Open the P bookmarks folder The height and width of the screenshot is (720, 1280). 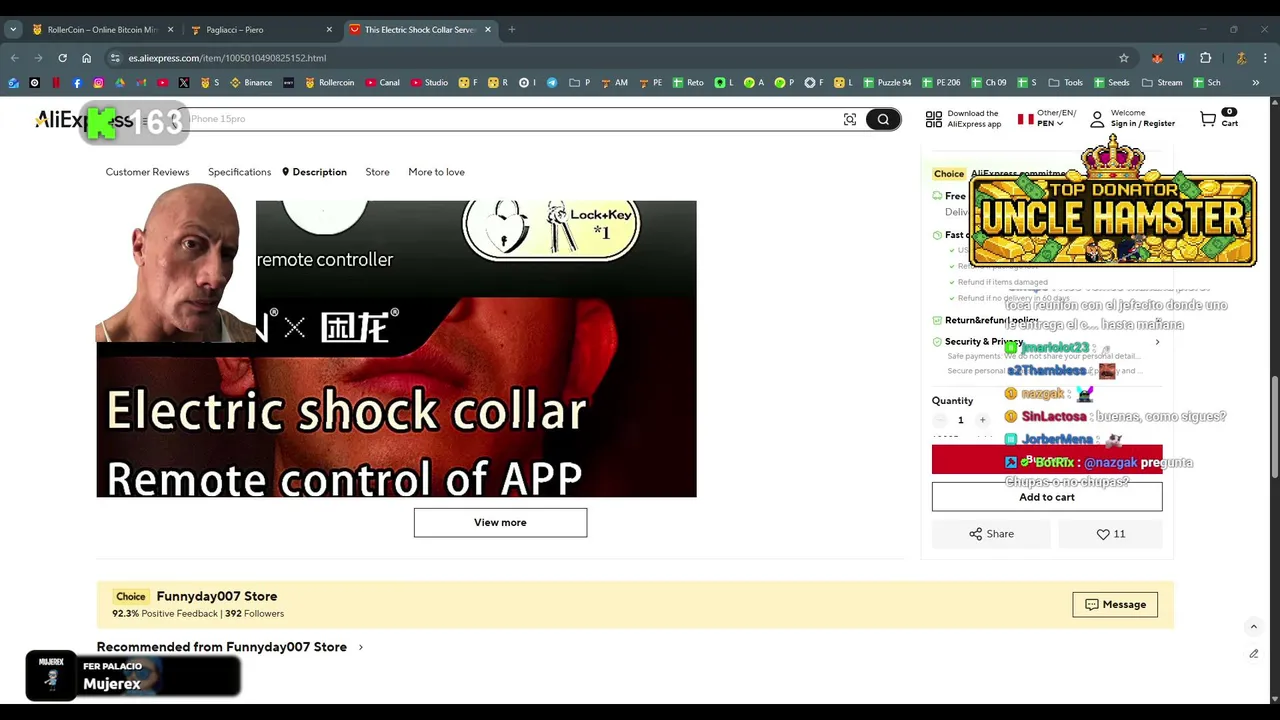pos(579,83)
